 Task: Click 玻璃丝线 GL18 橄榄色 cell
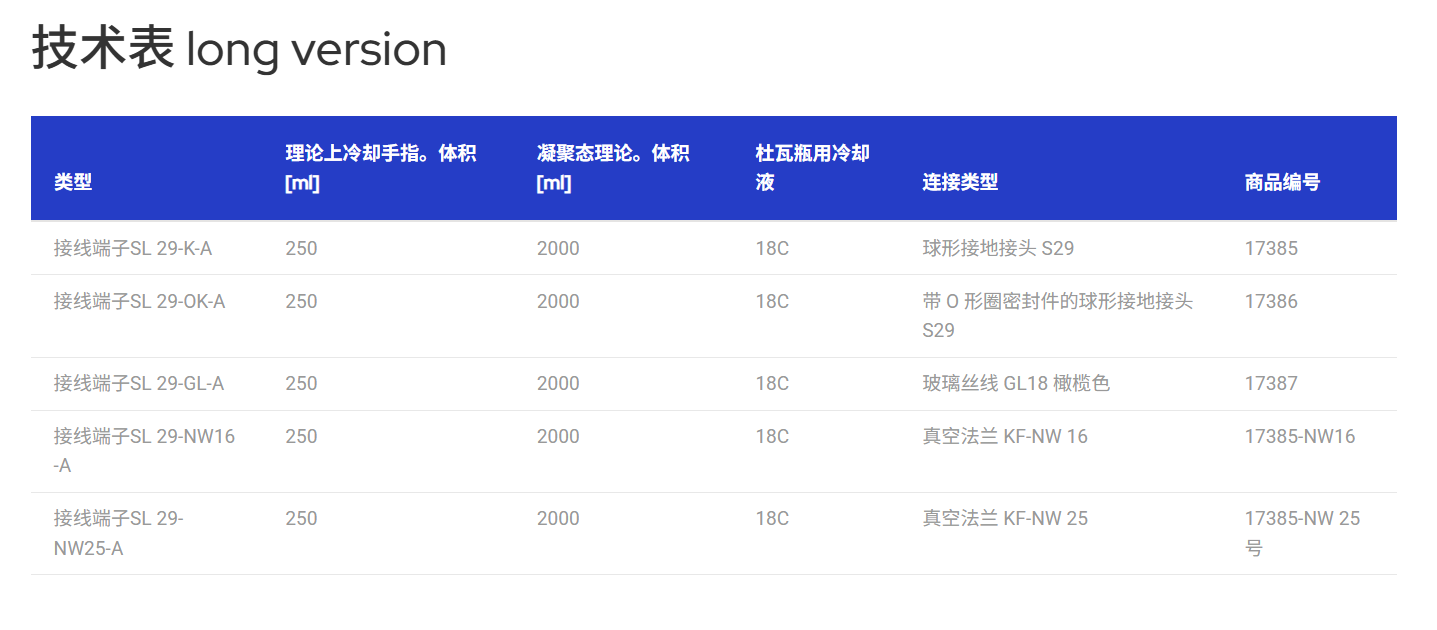[1016, 383]
